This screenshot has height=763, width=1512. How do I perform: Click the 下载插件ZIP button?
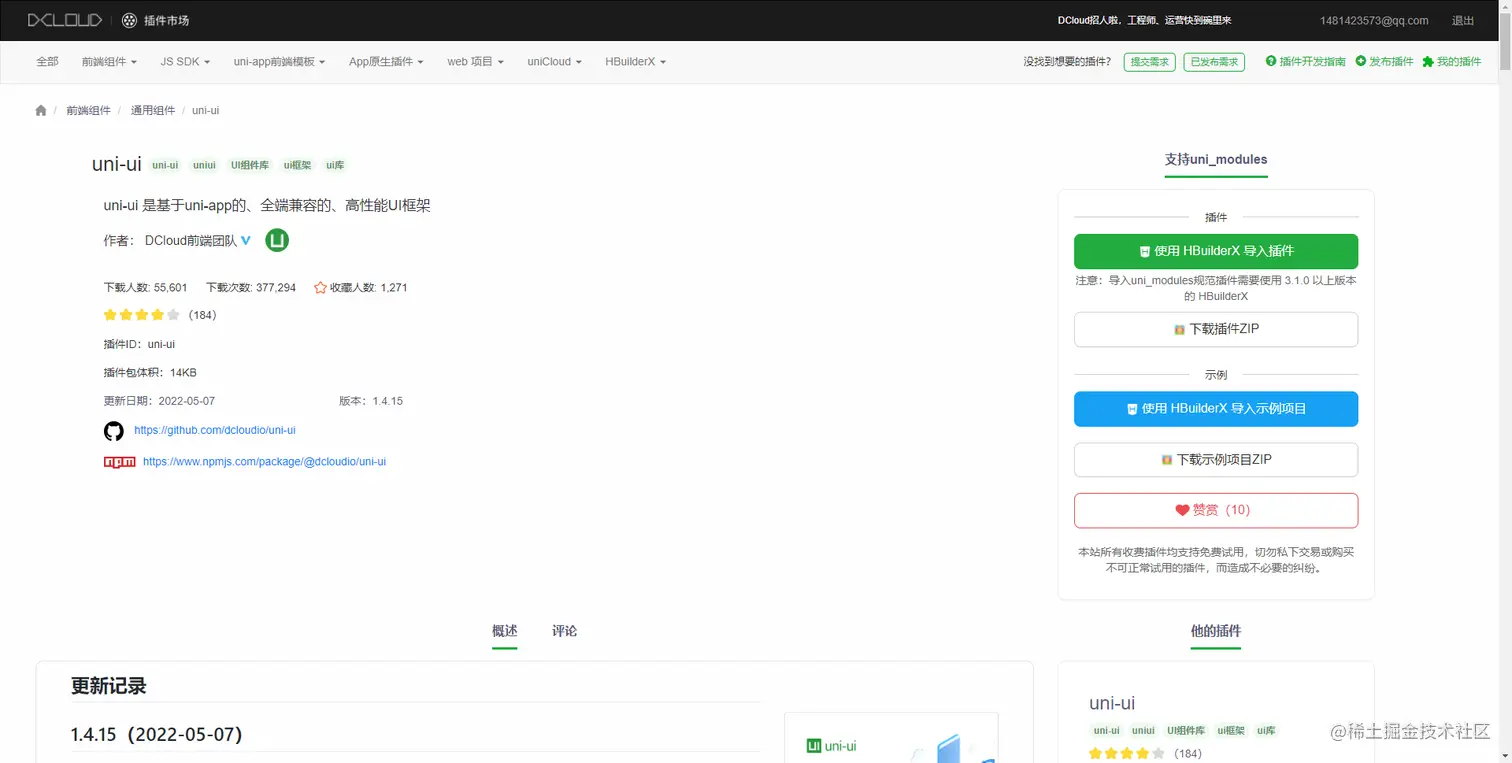click(1216, 329)
